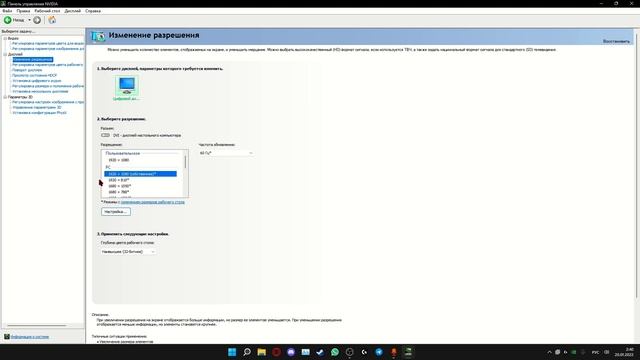Image resolution: width=640 pixels, height=360 pixels.
Task: Open the desktop color depth dropdown
Action: (128, 252)
